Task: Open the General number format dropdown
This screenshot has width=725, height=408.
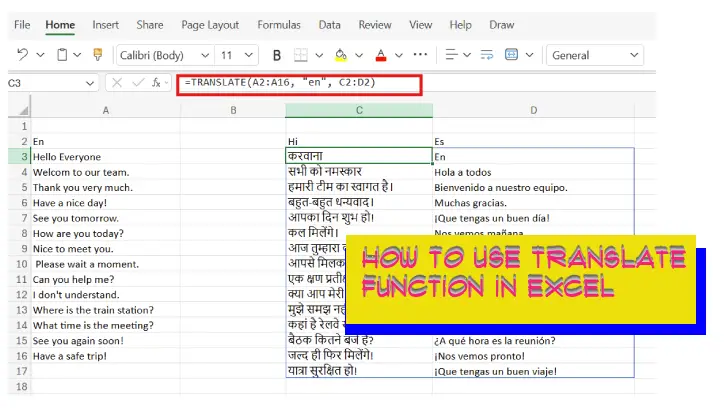Action: tap(595, 56)
